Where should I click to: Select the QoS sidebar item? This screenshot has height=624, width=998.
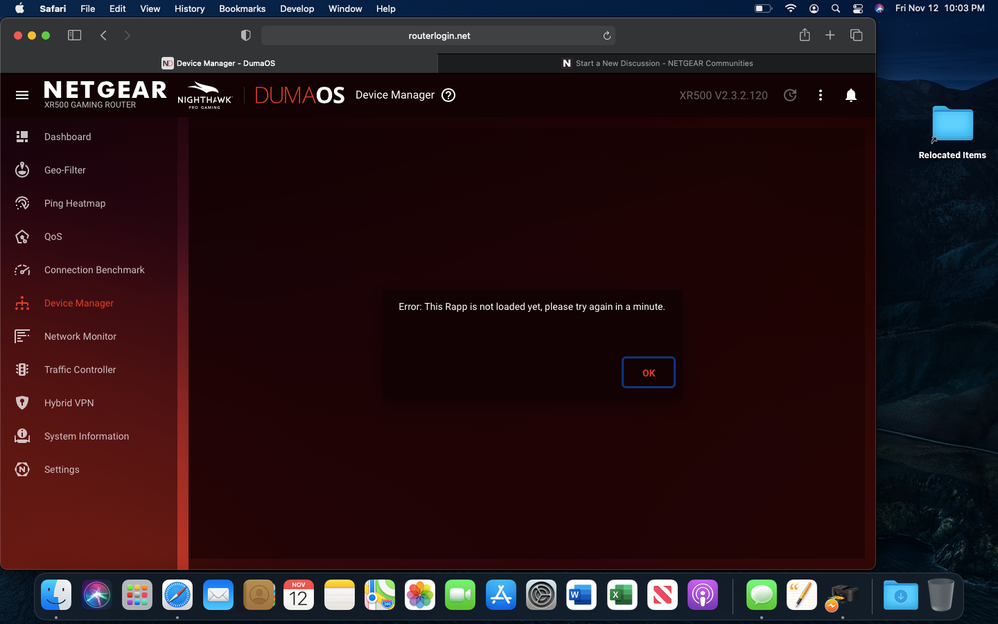(53, 236)
